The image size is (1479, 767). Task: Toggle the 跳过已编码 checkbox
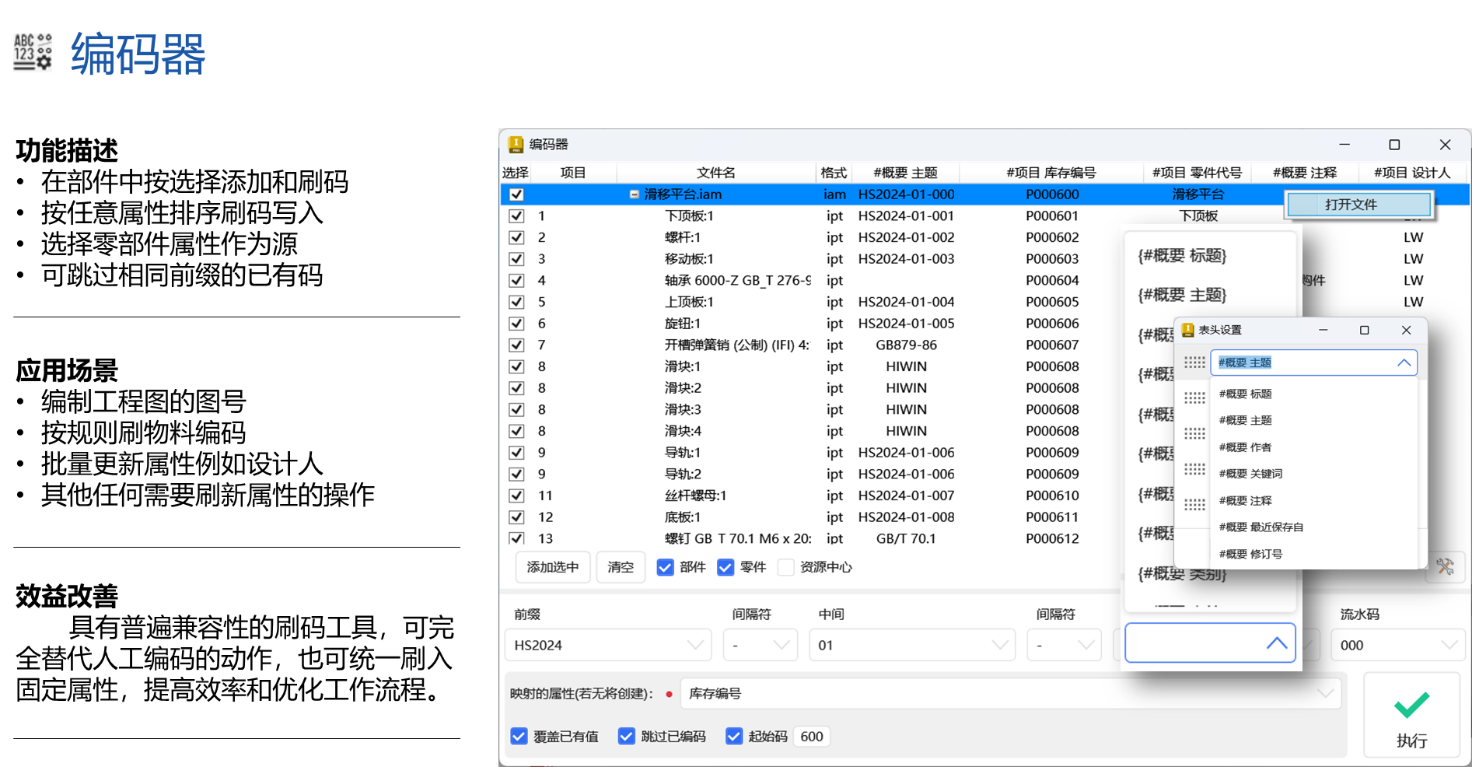[627, 736]
